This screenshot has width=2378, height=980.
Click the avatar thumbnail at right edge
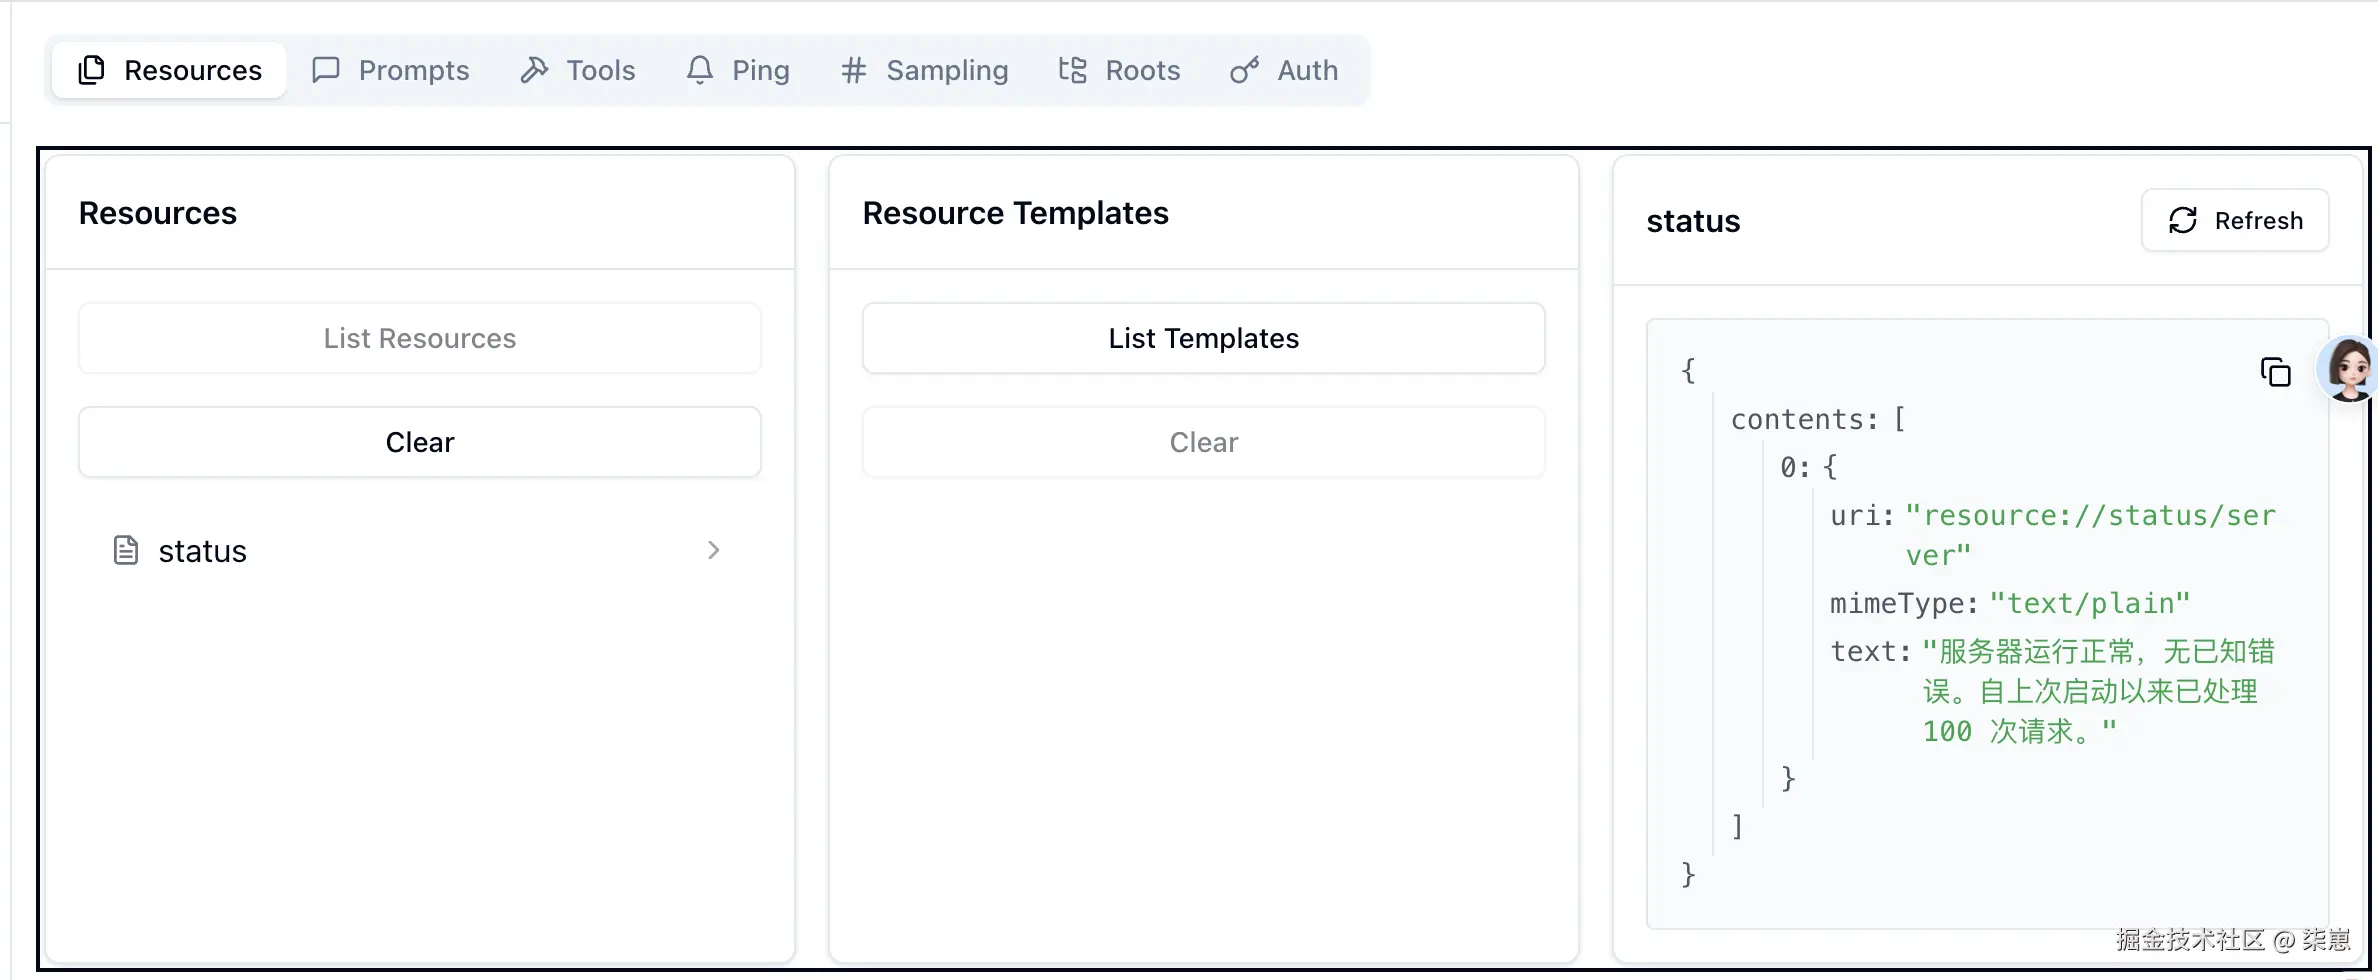click(2348, 369)
